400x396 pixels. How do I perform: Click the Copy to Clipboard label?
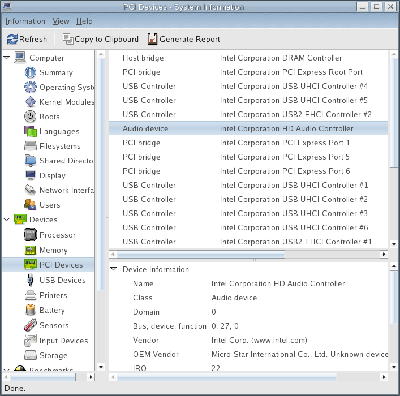click(x=106, y=39)
